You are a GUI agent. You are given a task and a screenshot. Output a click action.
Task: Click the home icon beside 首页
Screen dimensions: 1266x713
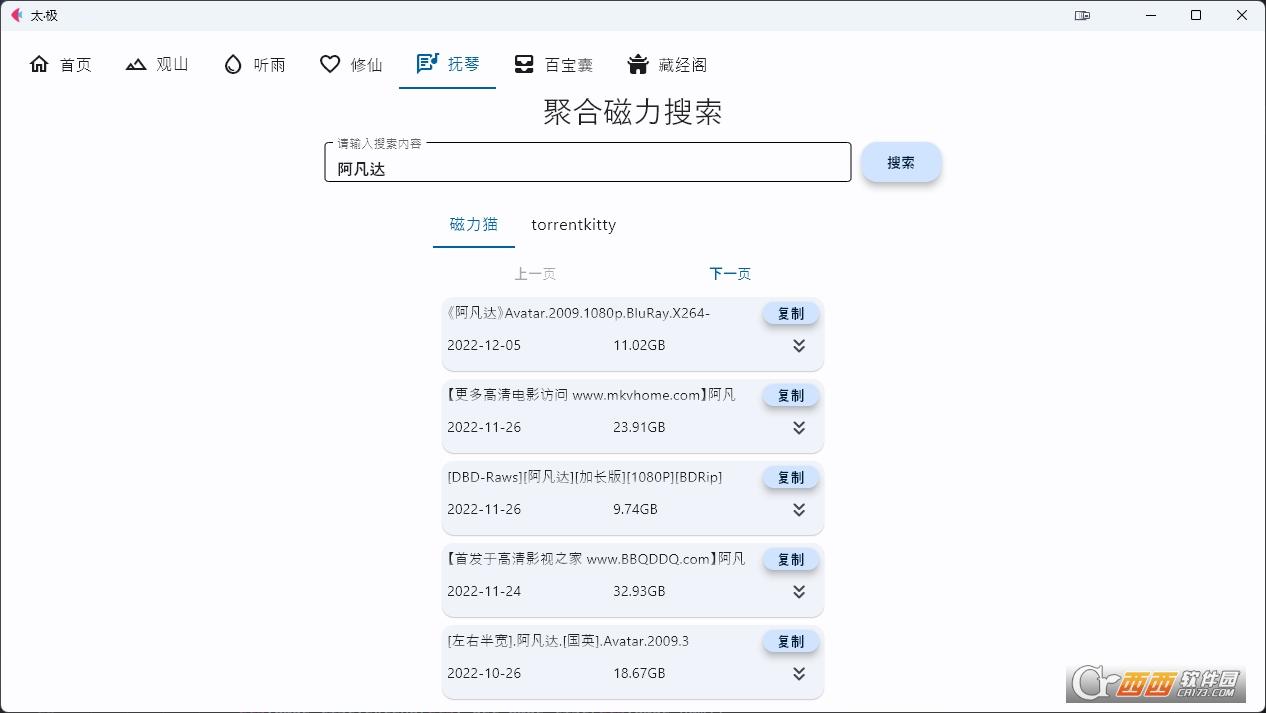39,64
